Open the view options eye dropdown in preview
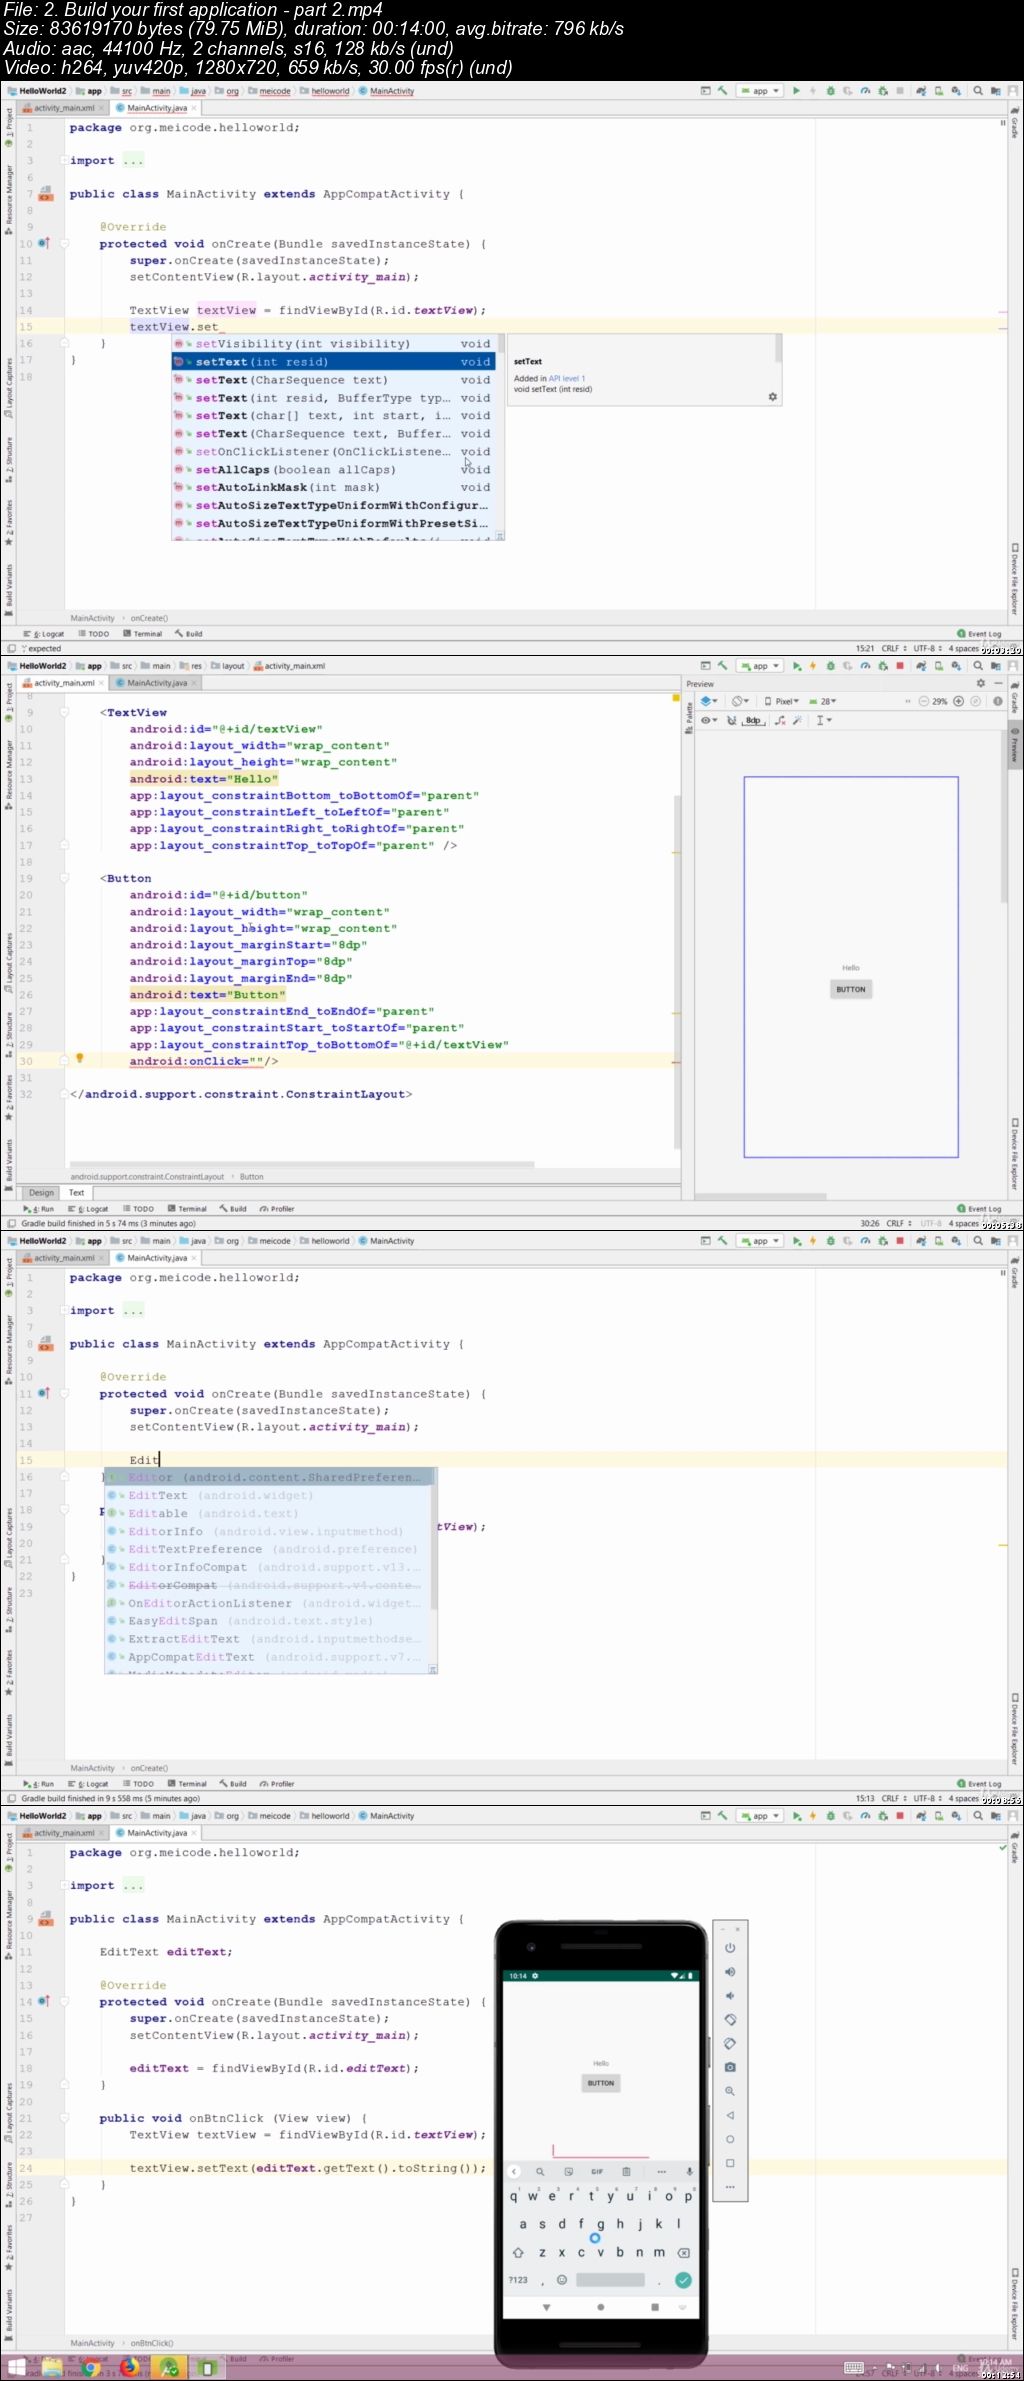This screenshot has height=2381, width=1024. [709, 720]
